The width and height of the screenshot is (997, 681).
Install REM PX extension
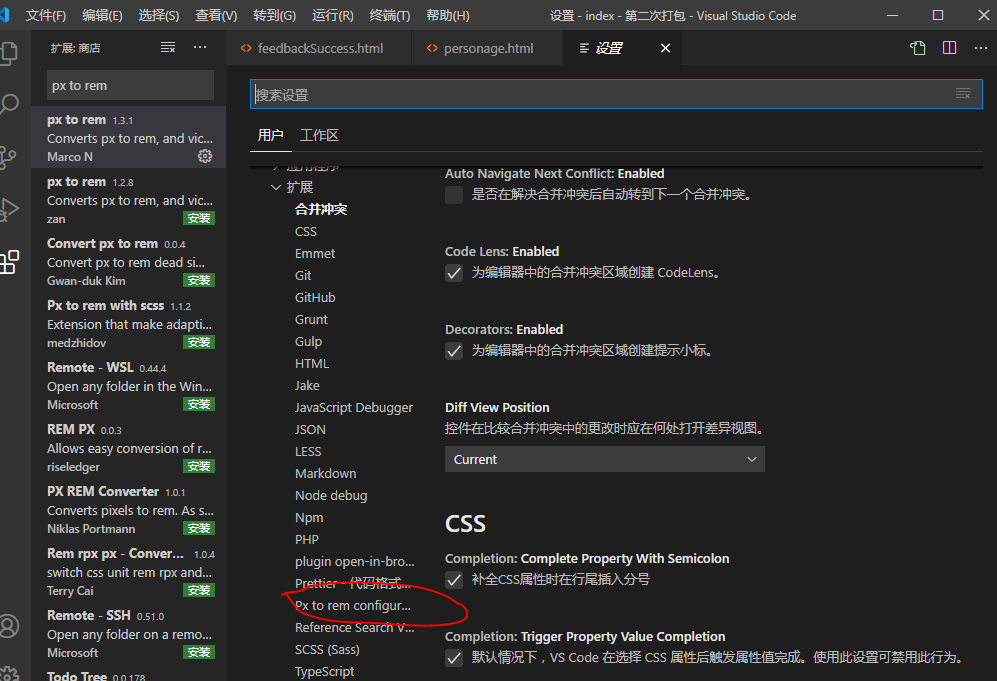point(199,466)
